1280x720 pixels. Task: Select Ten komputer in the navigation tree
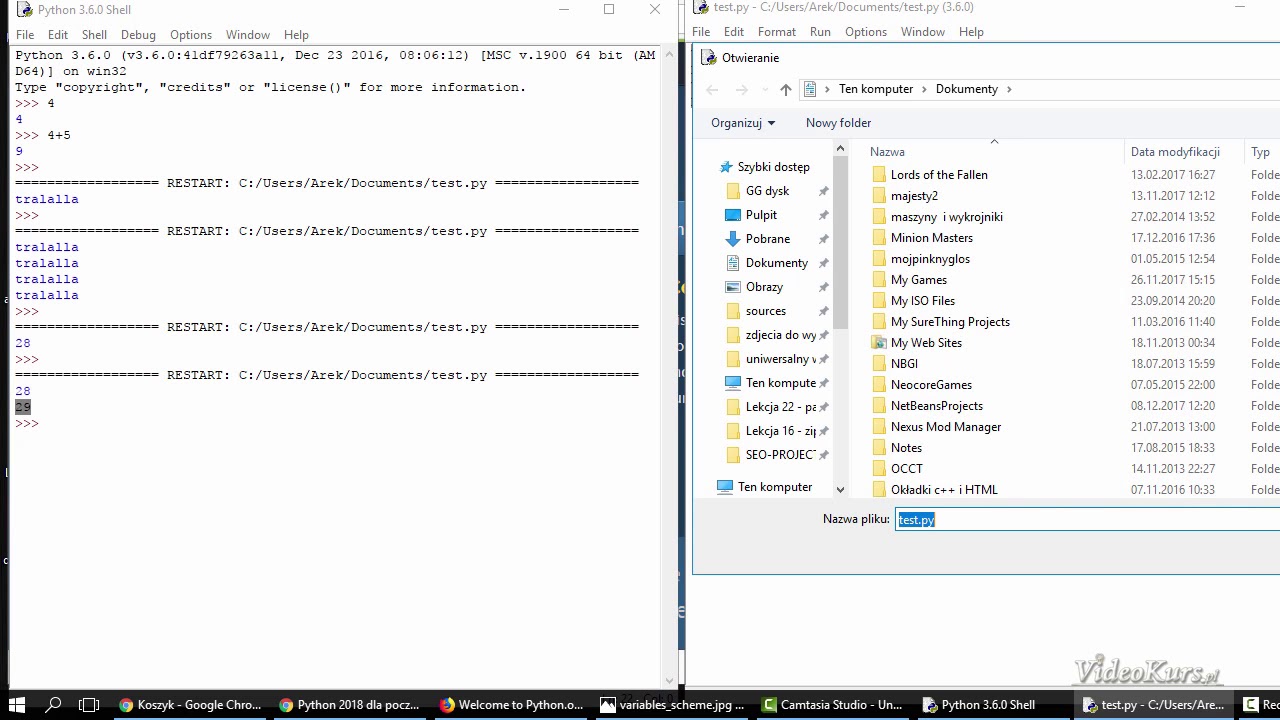click(775, 487)
